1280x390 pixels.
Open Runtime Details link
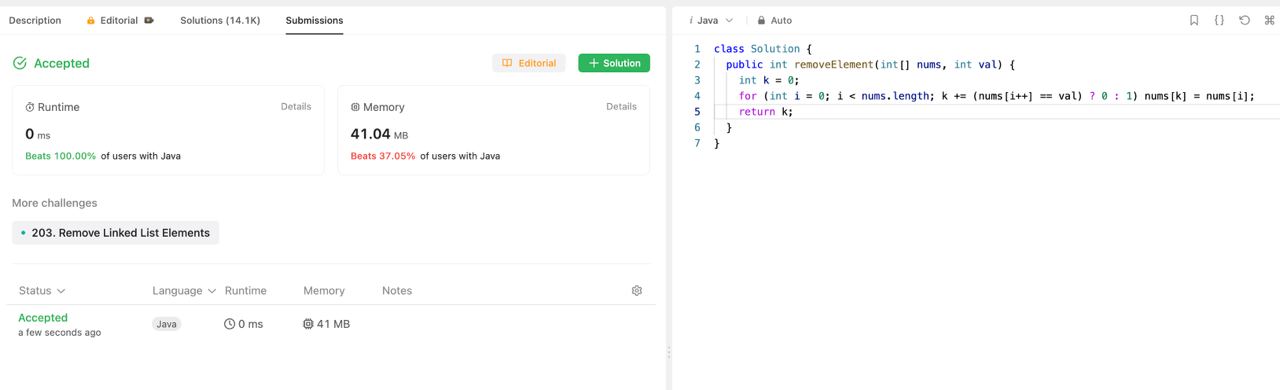click(296, 106)
